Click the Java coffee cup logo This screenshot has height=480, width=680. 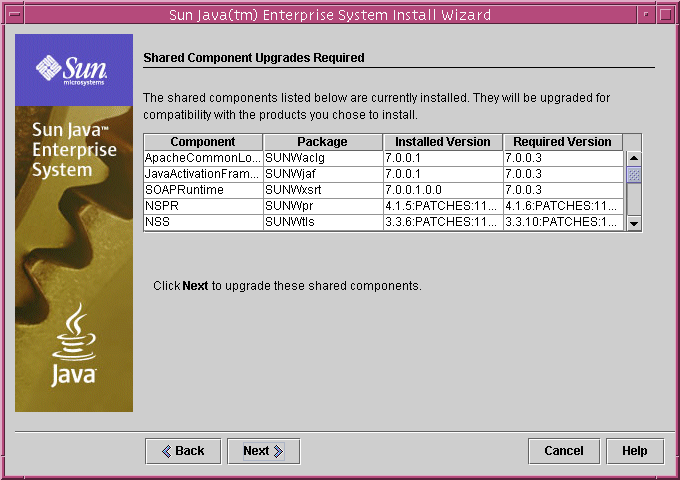[x=74, y=345]
